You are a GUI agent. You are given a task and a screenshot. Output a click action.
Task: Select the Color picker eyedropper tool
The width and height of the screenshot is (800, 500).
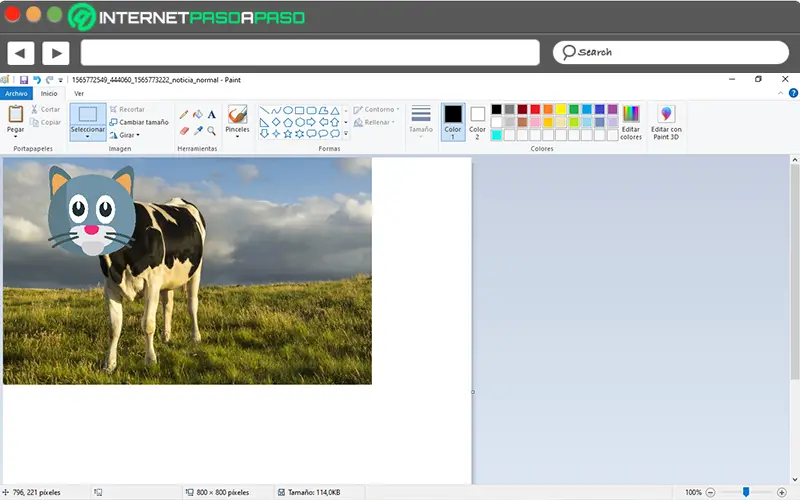(x=197, y=131)
